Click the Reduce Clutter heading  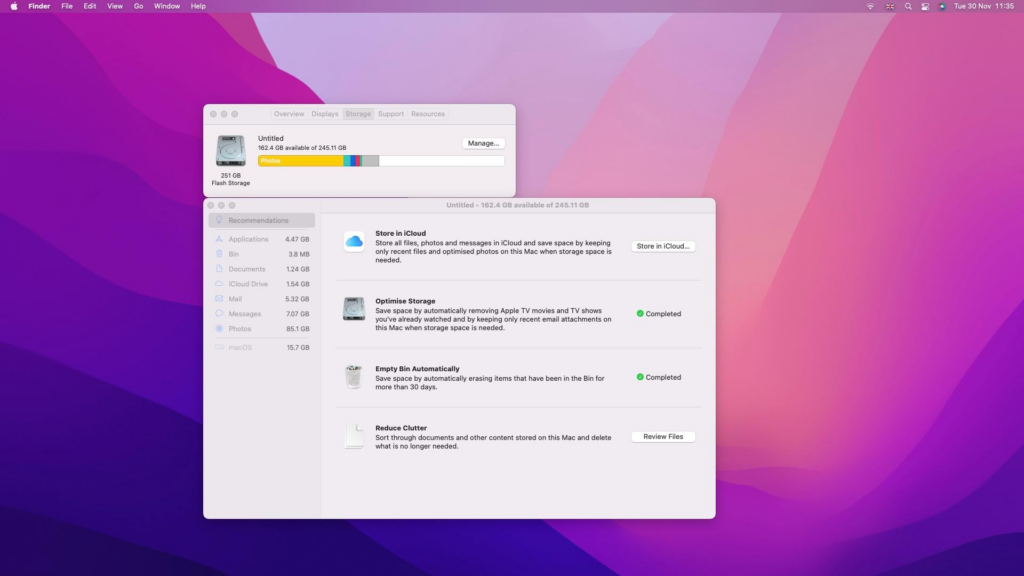point(401,428)
